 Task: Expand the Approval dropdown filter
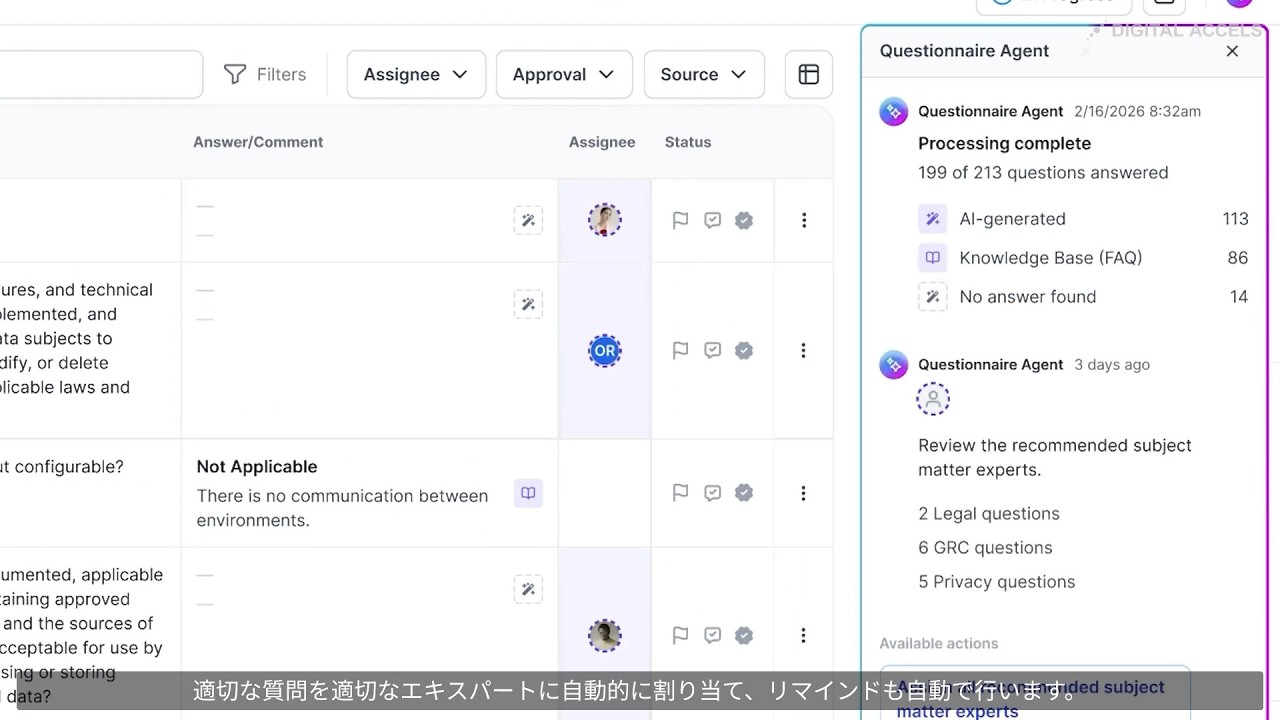pyautogui.click(x=564, y=75)
